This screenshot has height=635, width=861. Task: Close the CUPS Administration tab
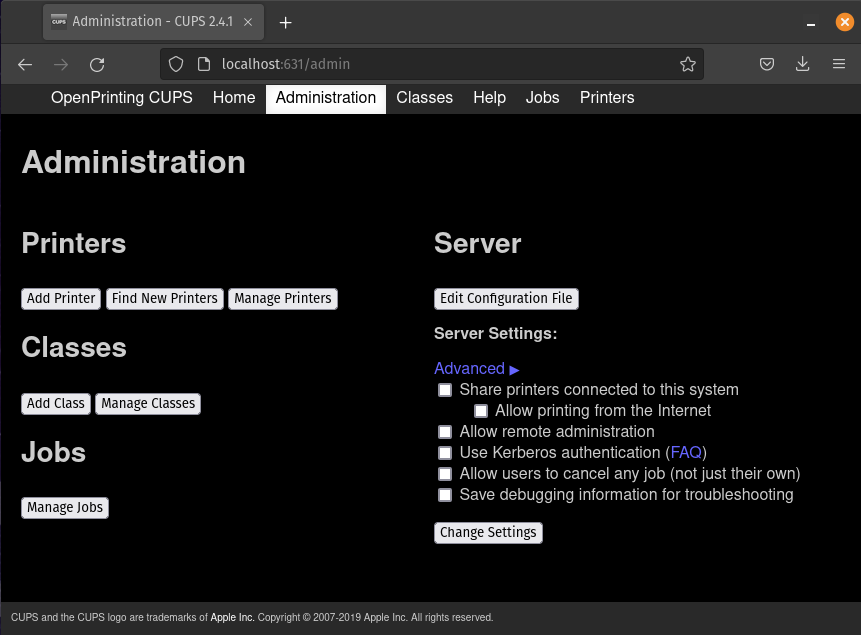tap(247, 22)
